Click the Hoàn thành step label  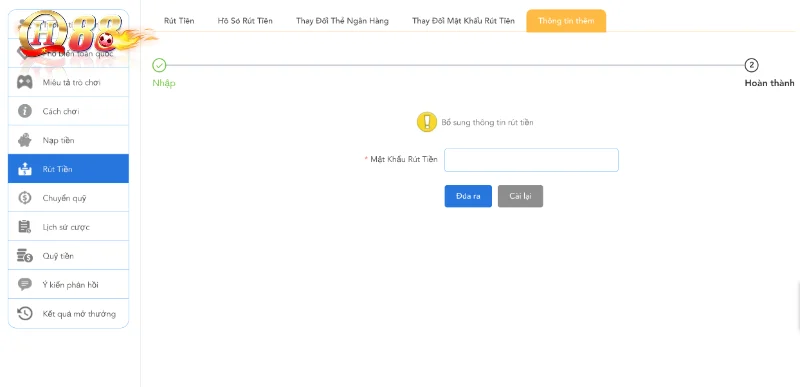pyautogui.click(x=769, y=83)
